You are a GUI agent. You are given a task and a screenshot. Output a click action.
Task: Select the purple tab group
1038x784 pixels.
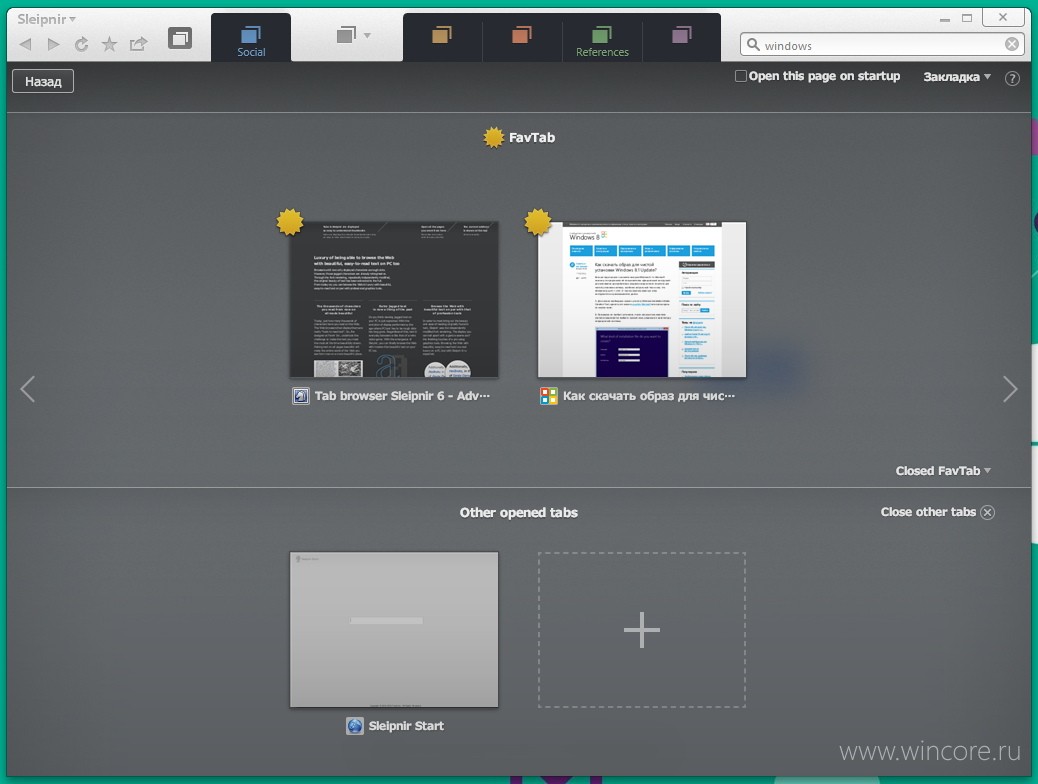pos(681,35)
